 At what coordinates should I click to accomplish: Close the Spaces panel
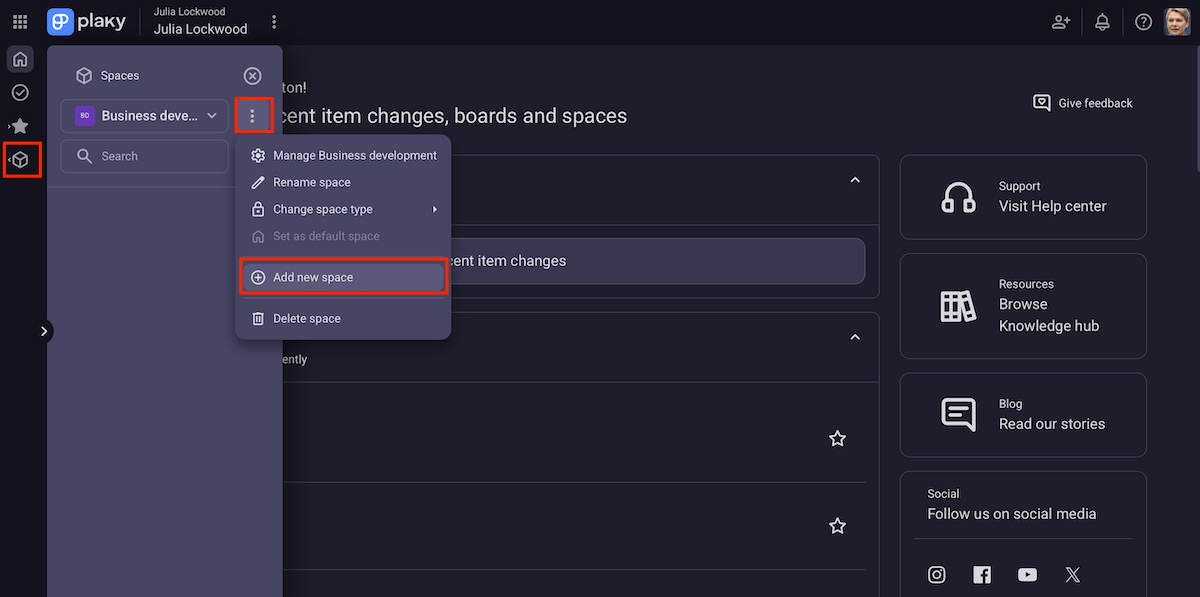coord(253,76)
